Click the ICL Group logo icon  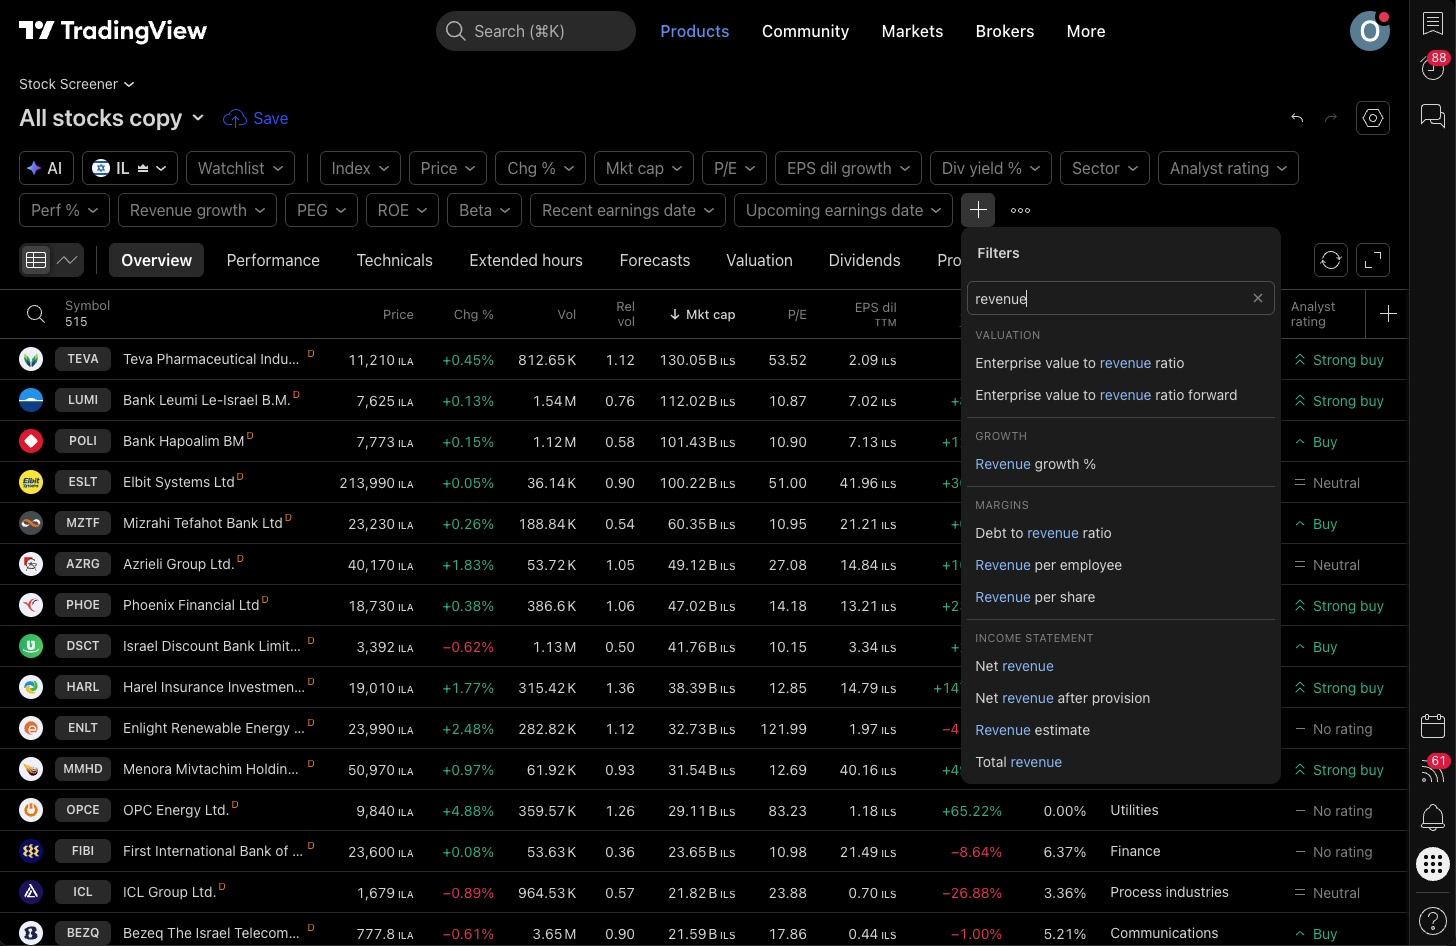pos(31,892)
